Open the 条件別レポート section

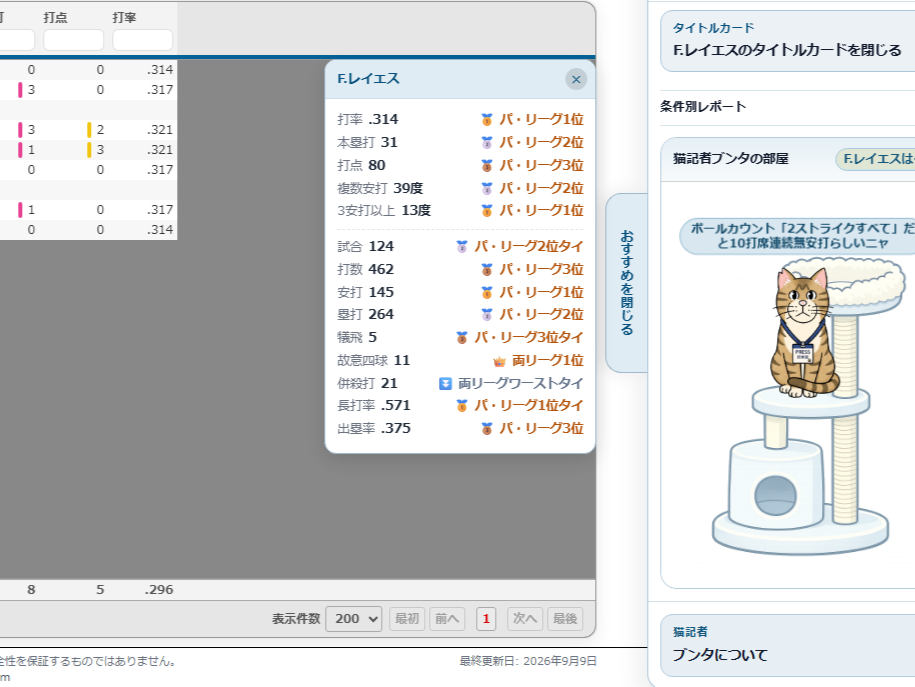[703, 106]
